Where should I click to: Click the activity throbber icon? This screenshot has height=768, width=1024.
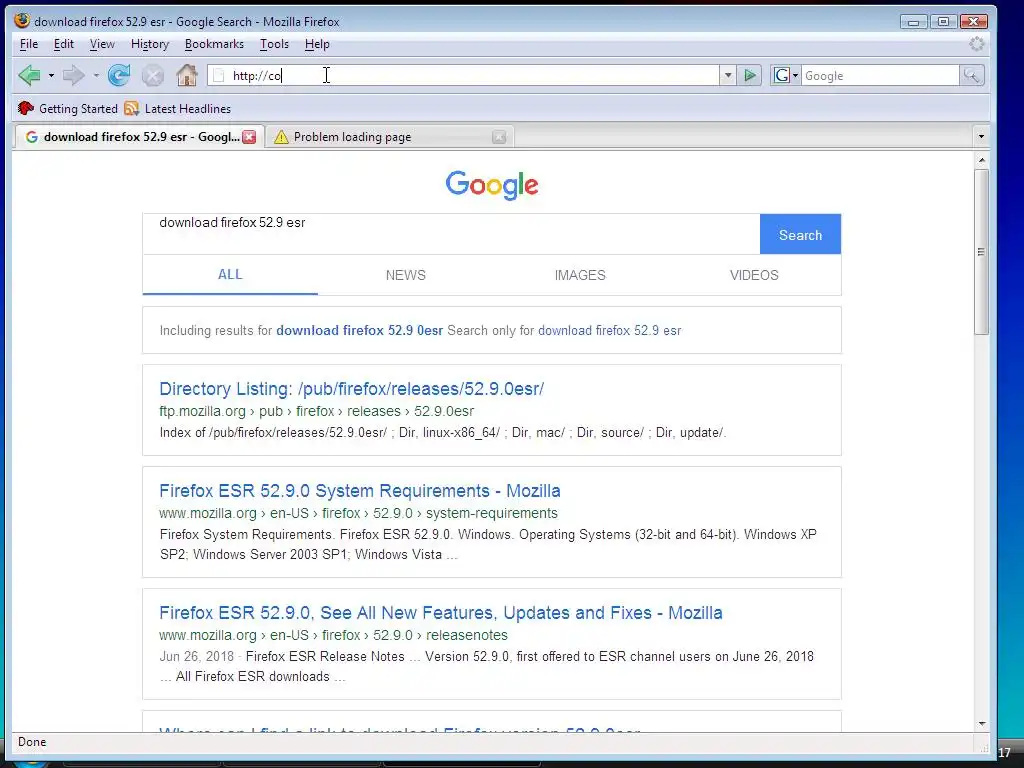coord(976,44)
